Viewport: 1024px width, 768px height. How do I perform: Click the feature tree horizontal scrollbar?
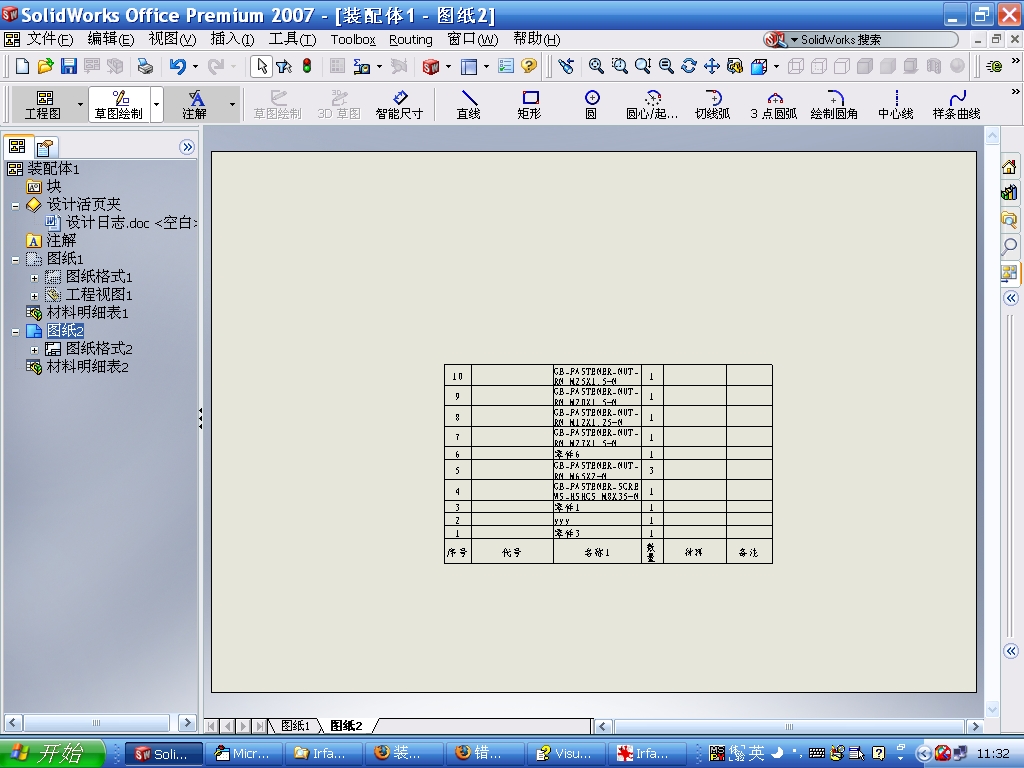(x=97, y=723)
